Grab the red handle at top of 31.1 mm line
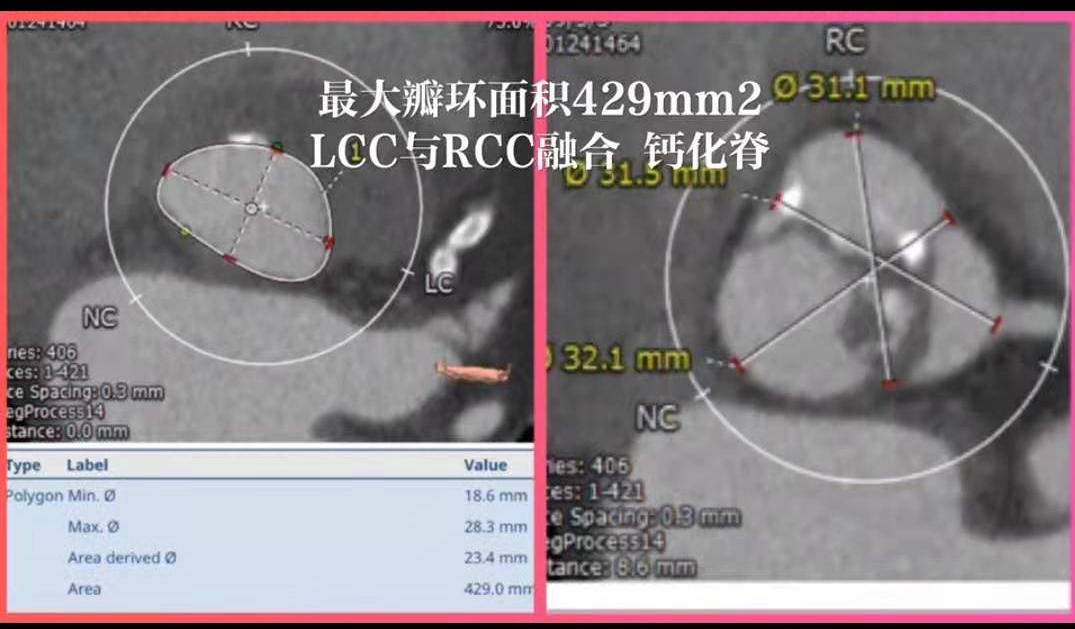 [854, 134]
